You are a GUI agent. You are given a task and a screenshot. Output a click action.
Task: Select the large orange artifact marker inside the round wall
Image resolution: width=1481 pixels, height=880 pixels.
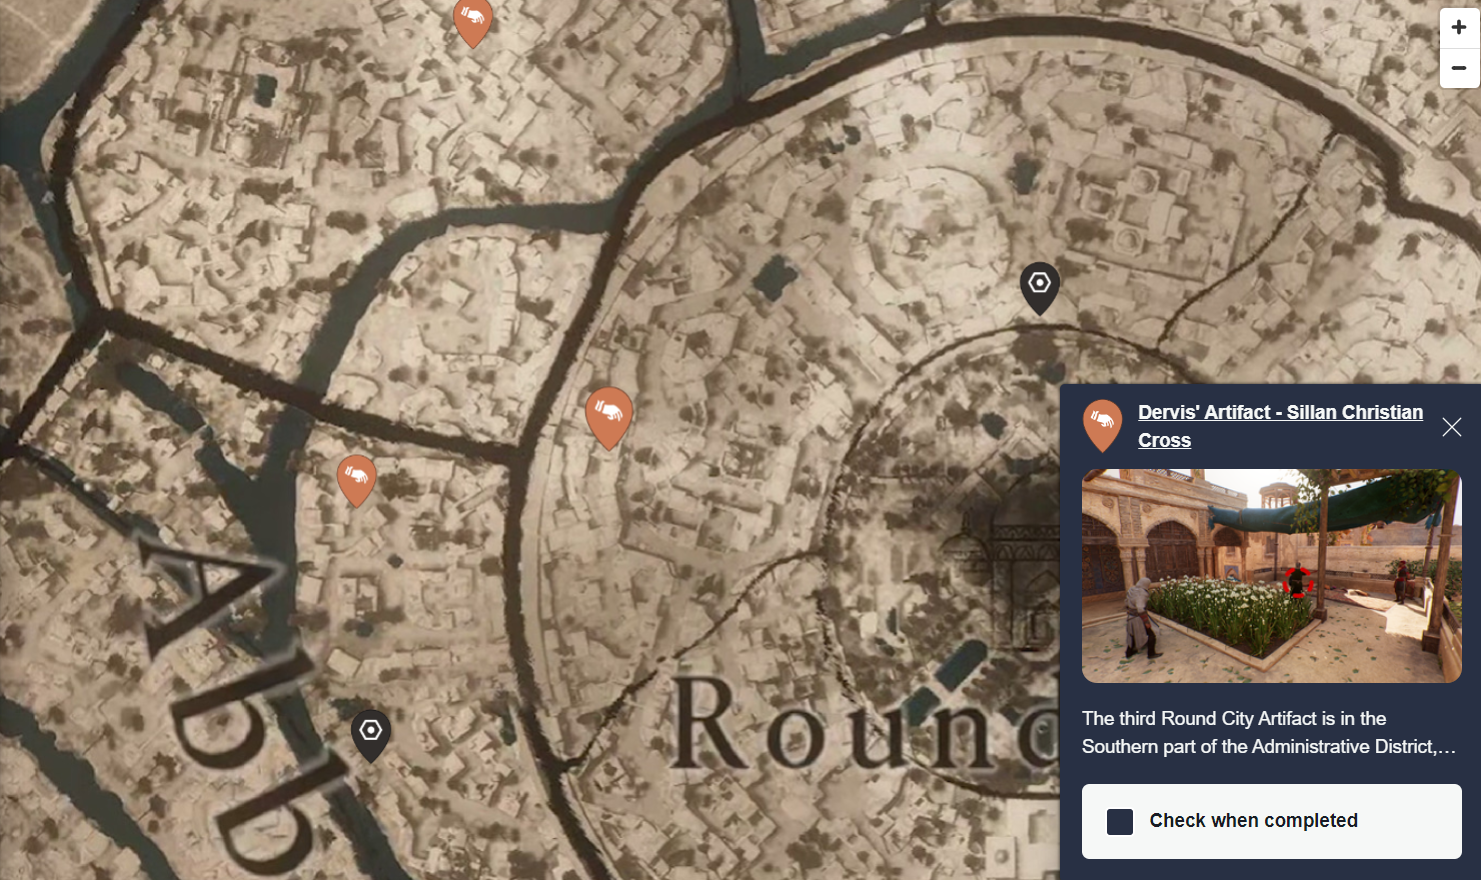pyautogui.click(x=608, y=417)
